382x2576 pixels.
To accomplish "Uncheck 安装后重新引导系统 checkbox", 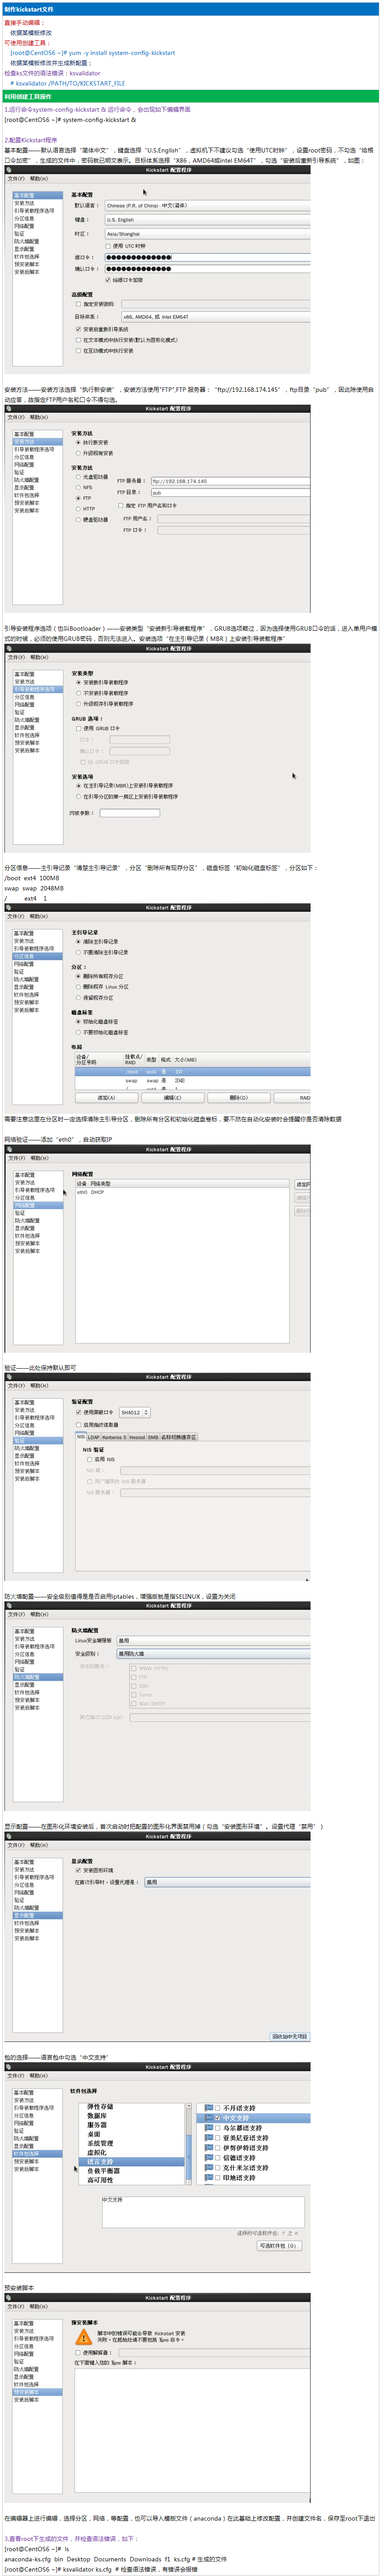I will (78, 329).
